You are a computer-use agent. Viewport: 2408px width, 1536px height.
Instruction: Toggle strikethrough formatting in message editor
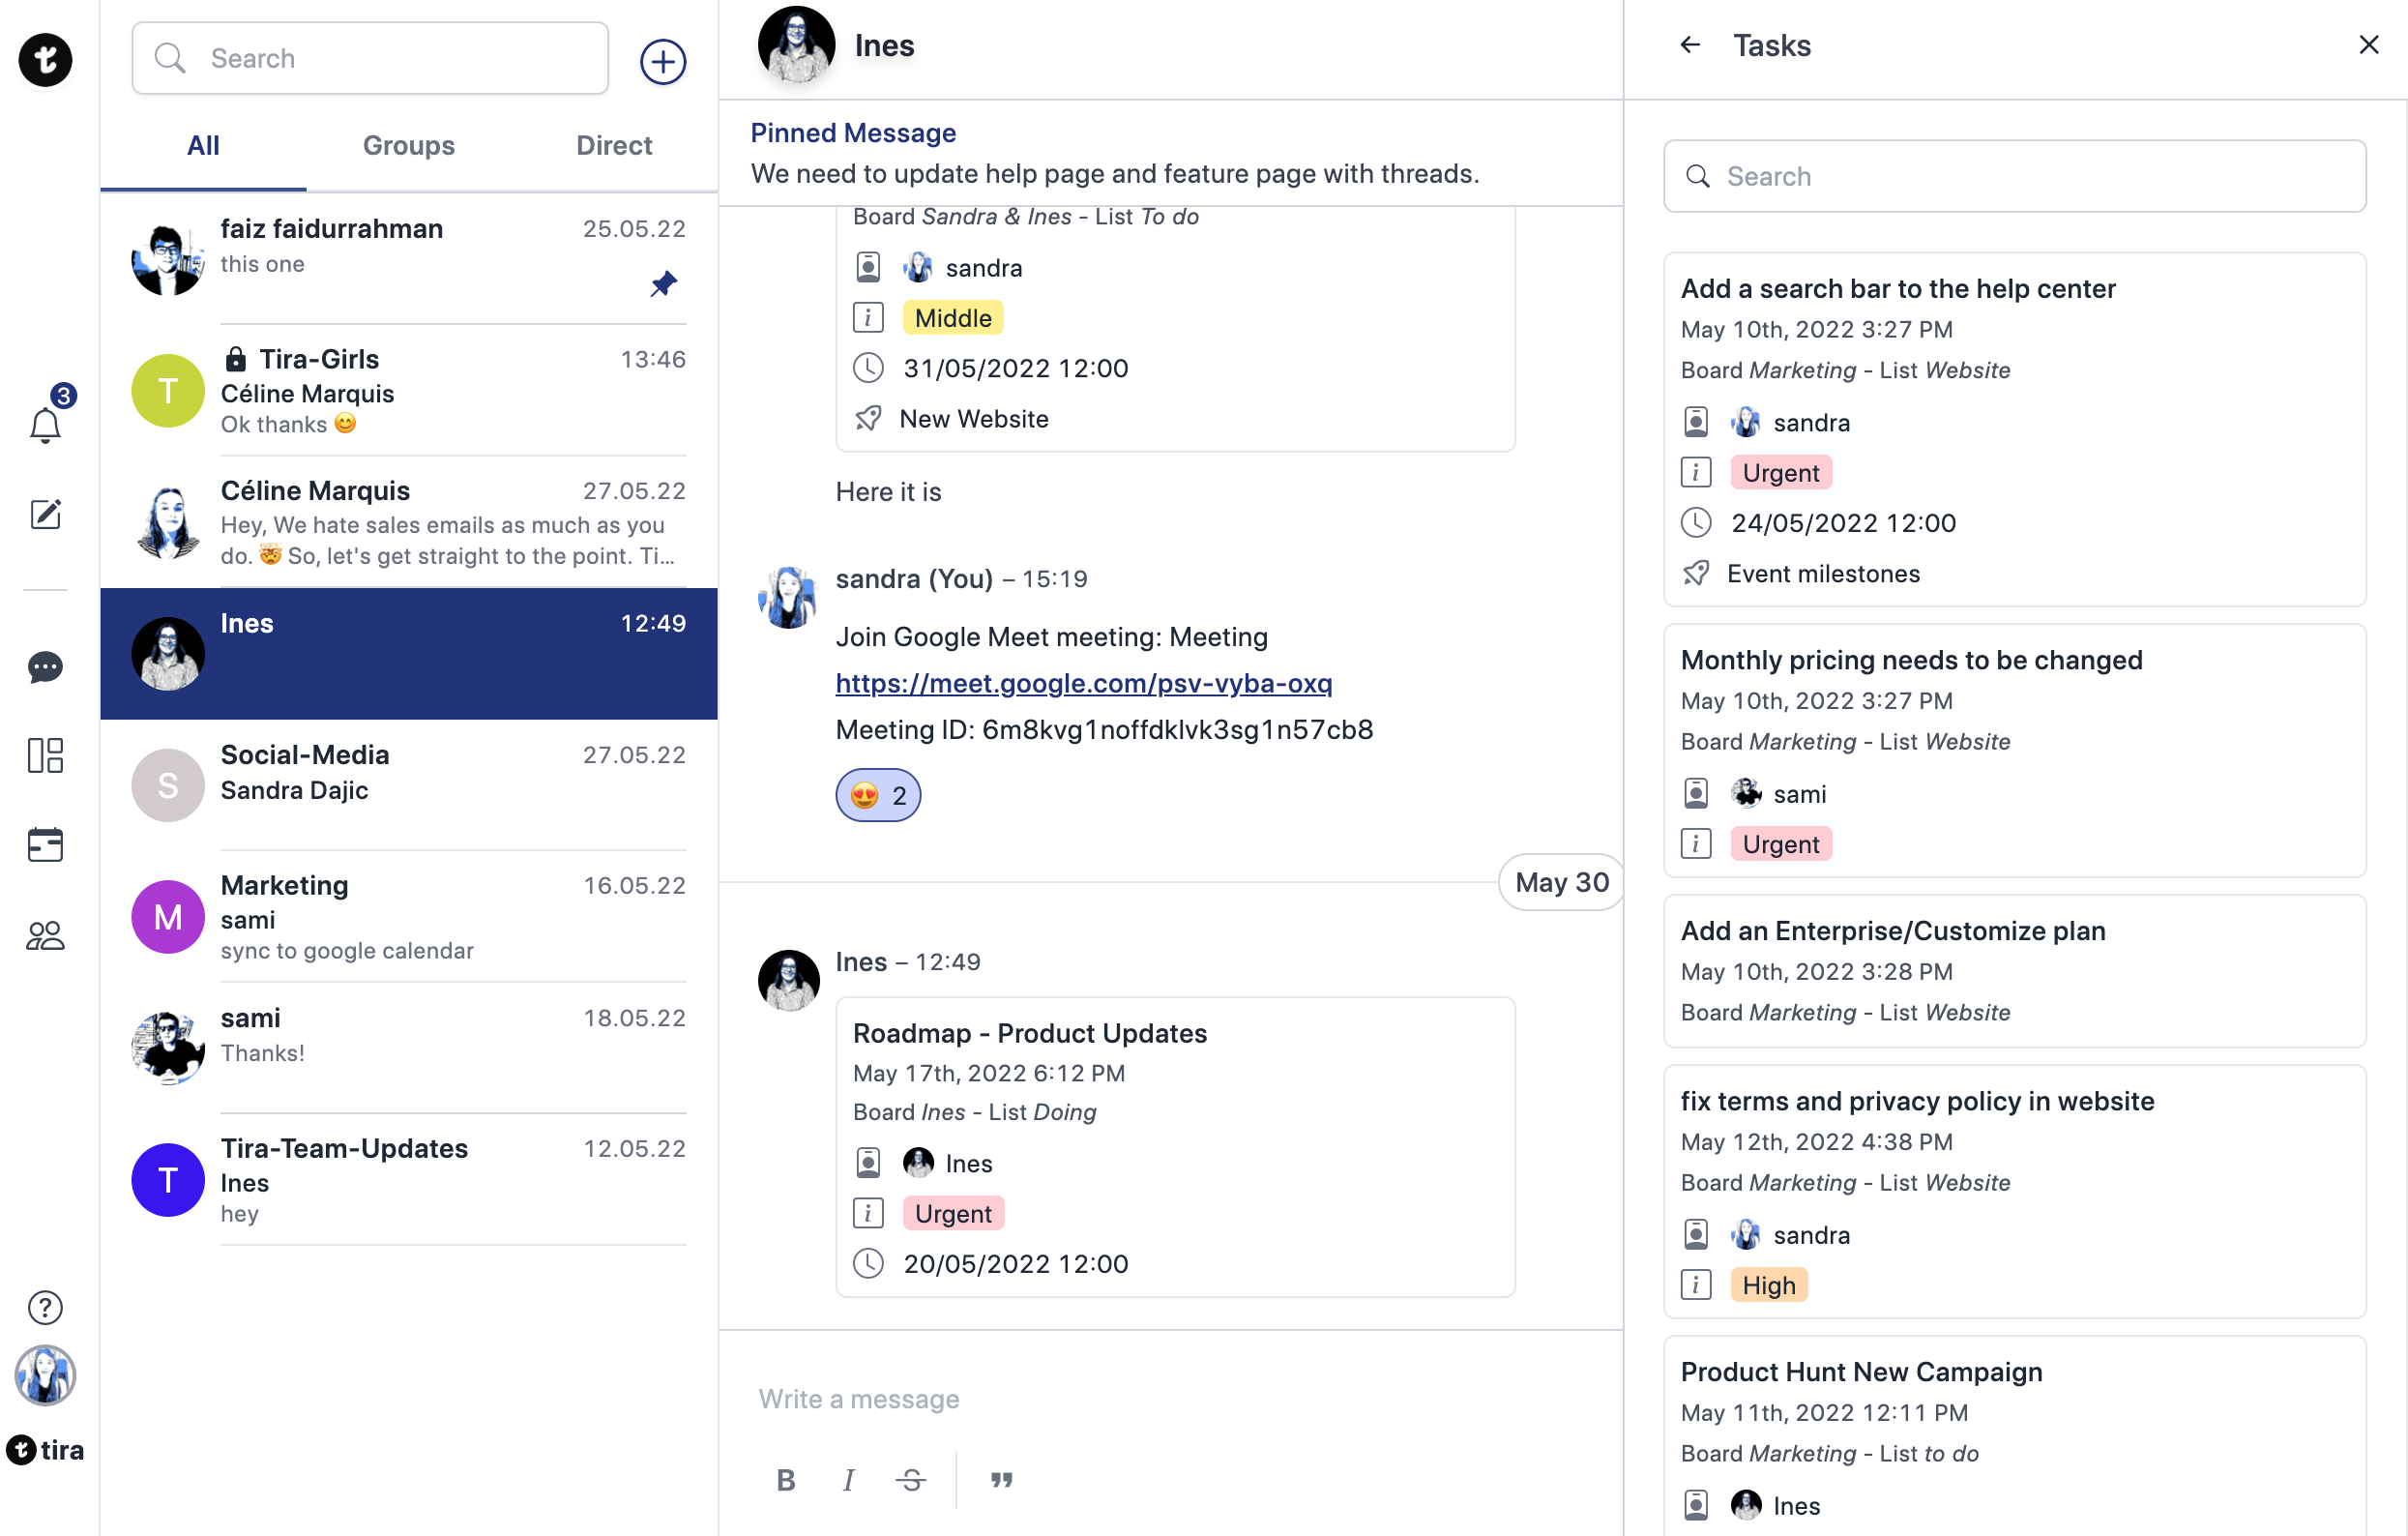(x=910, y=1479)
